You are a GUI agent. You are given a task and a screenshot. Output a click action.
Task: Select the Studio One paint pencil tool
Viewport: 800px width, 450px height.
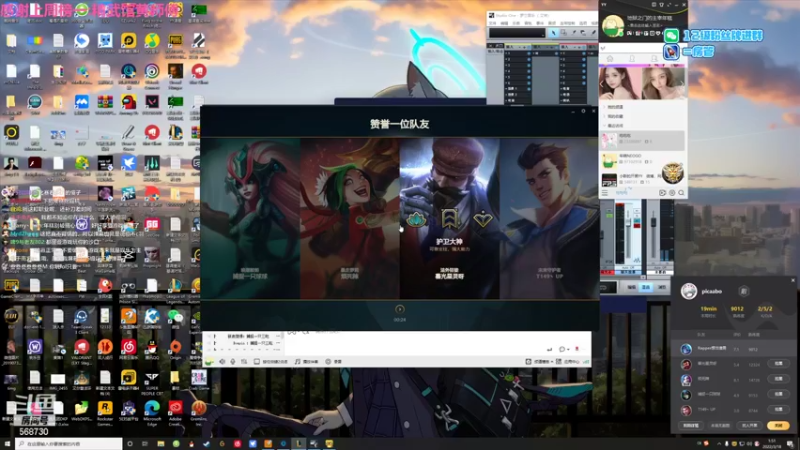coord(593,33)
